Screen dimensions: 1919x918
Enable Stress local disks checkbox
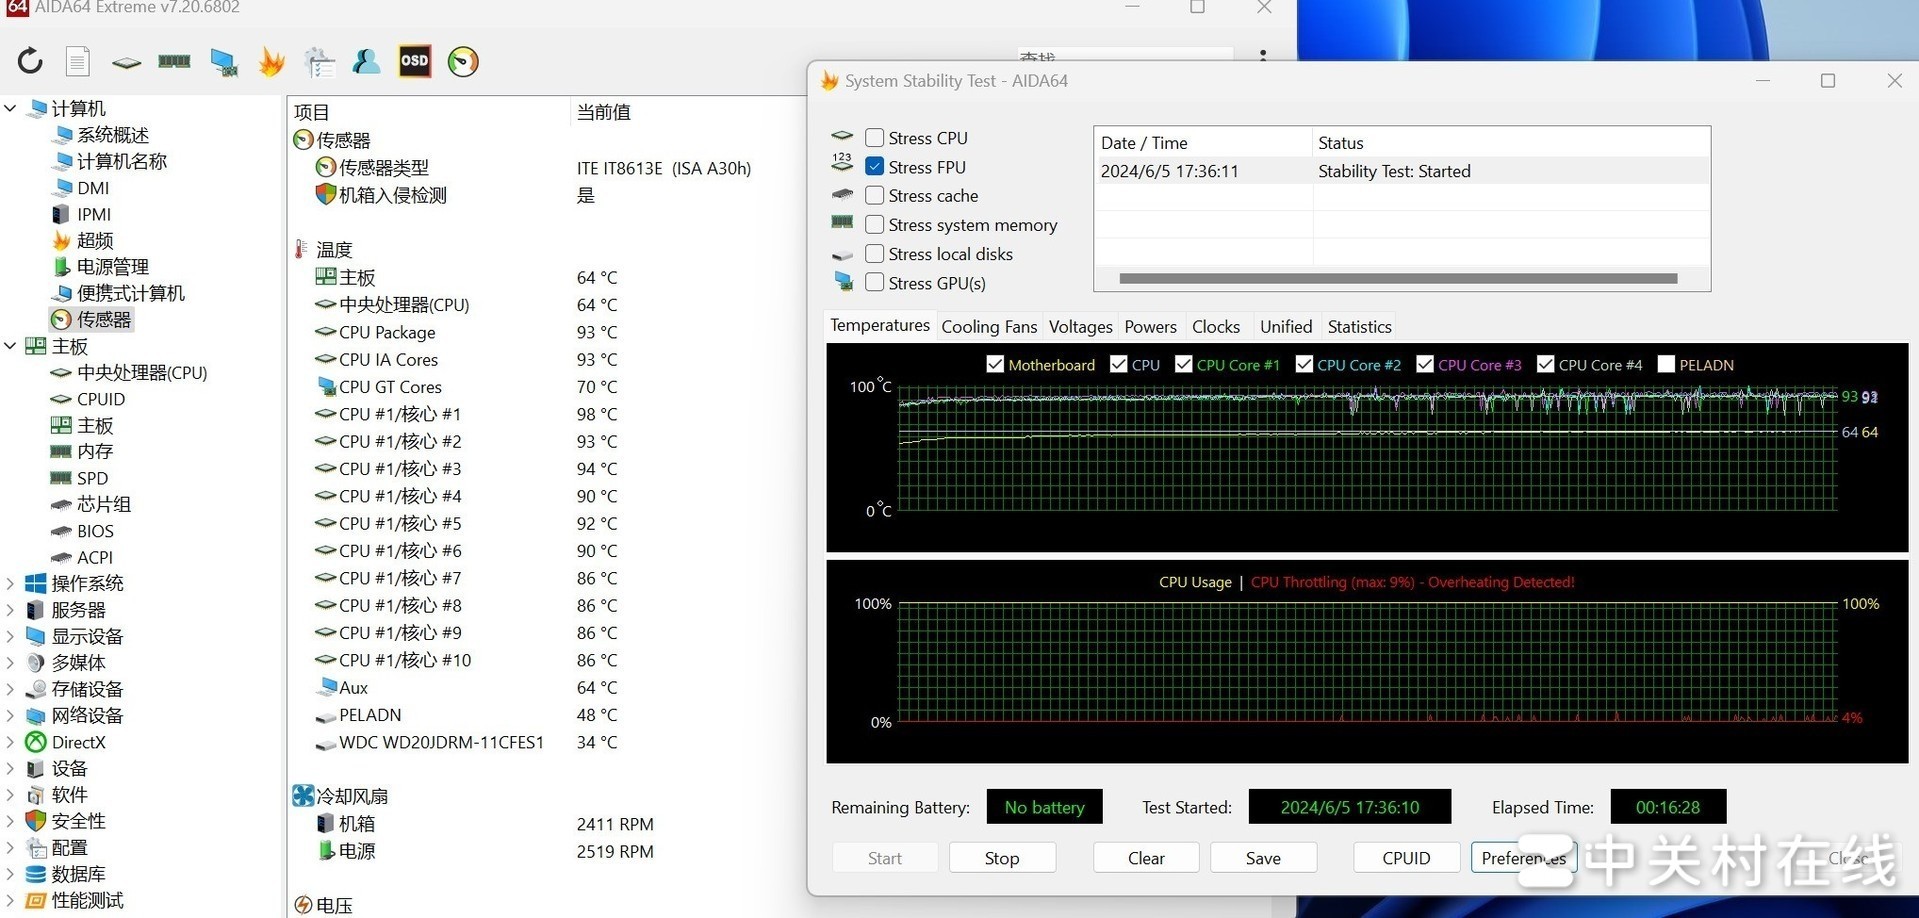874,254
